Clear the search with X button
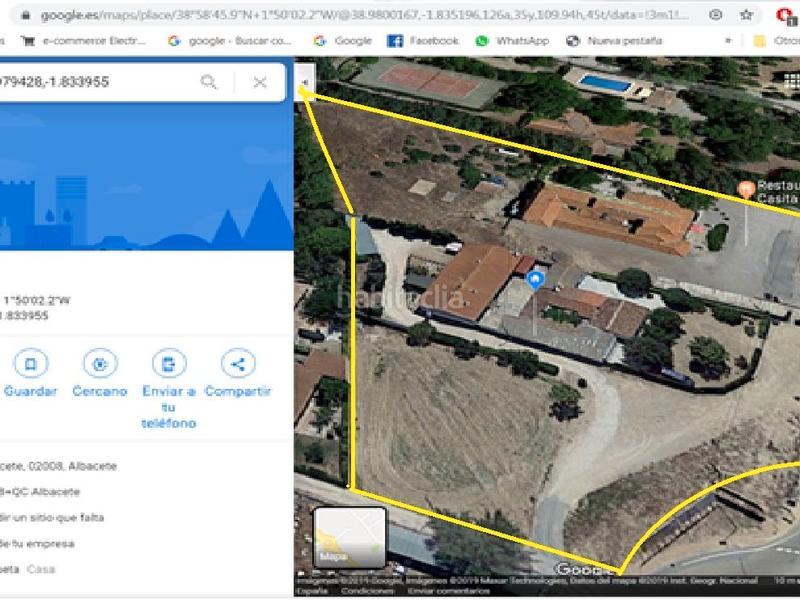Screen dimensions: 800x600 point(260,82)
